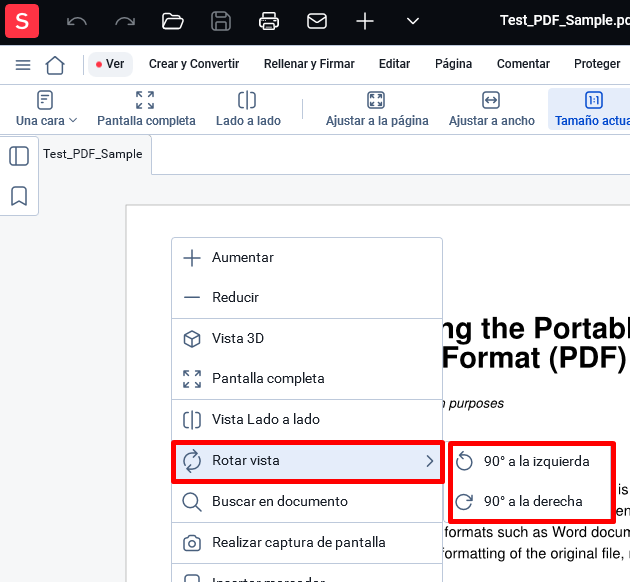Switch to the Página tab

coord(453,64)
